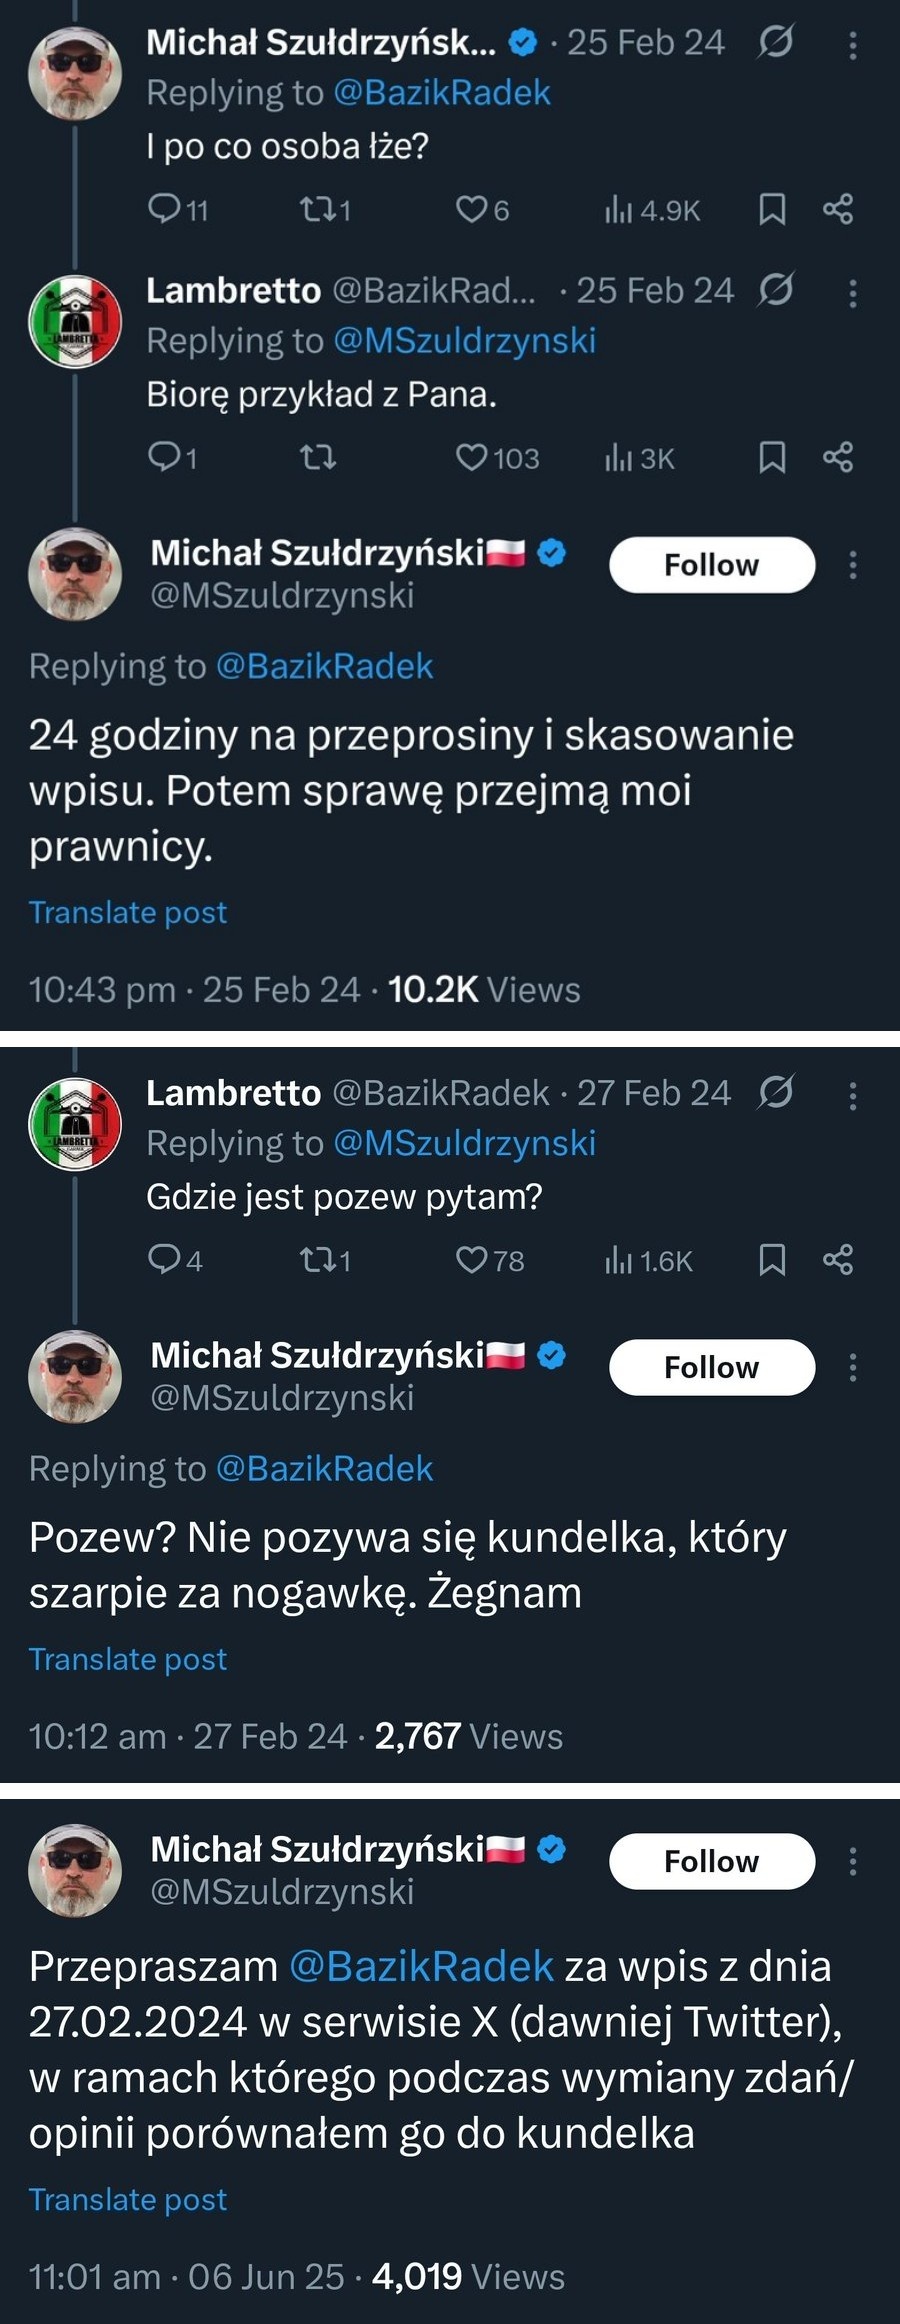Translate the "Pozew? Nie pozywa się kundelka" post
900x2324 pixels.
pyautogui.click(x=128, y=1659)
